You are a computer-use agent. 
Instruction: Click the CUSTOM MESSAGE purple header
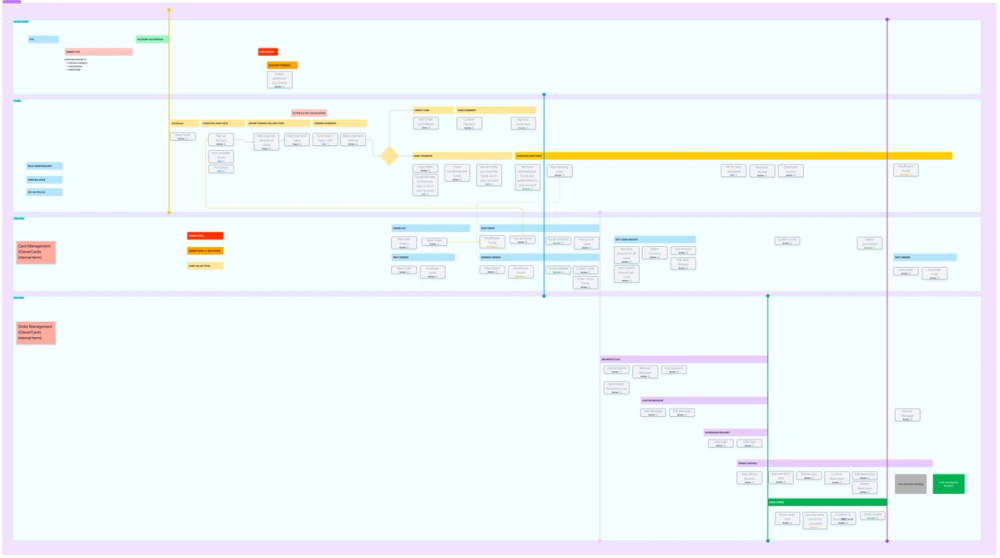coord(704,400)
